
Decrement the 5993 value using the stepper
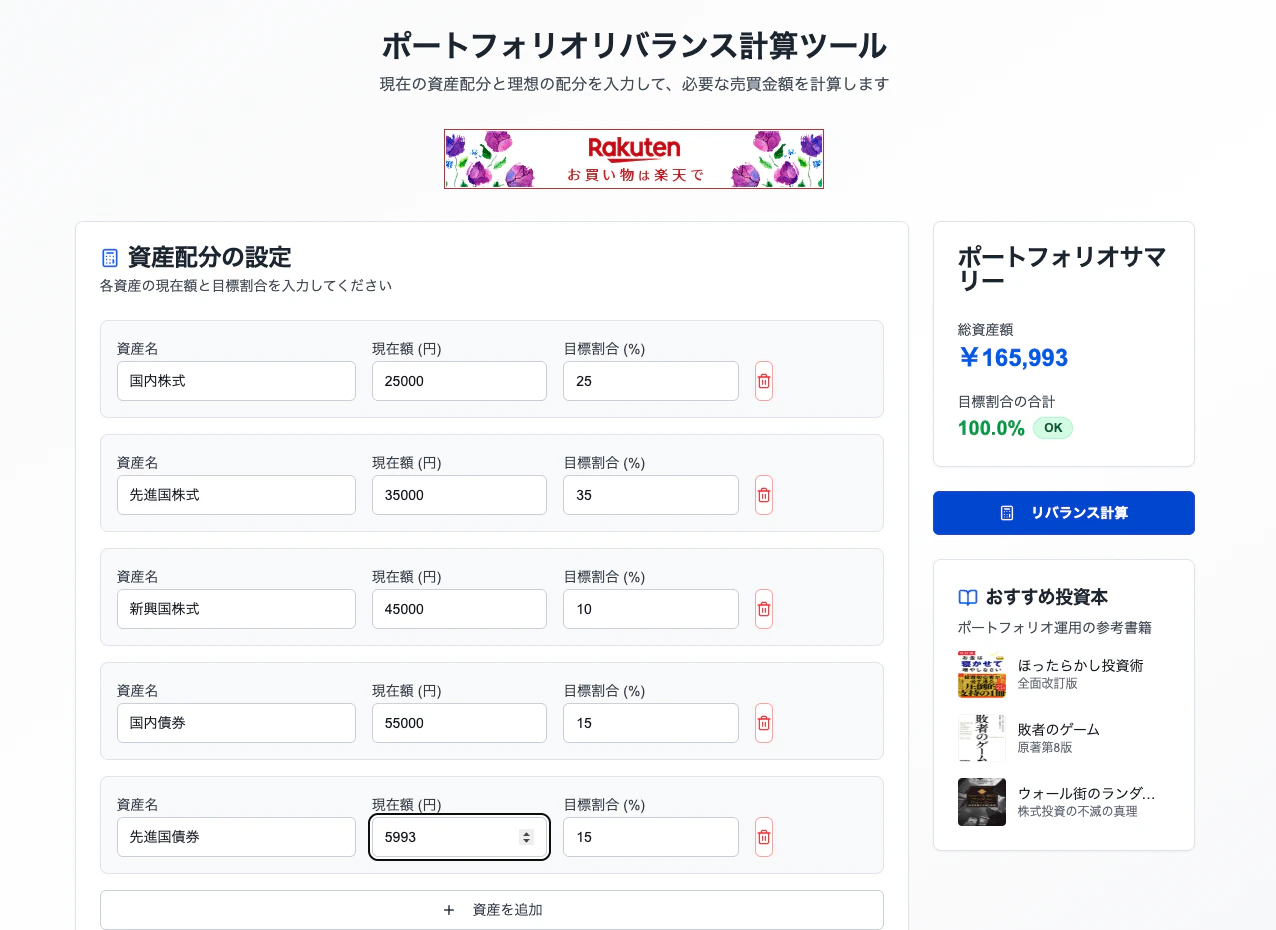[x=527, y=842]
